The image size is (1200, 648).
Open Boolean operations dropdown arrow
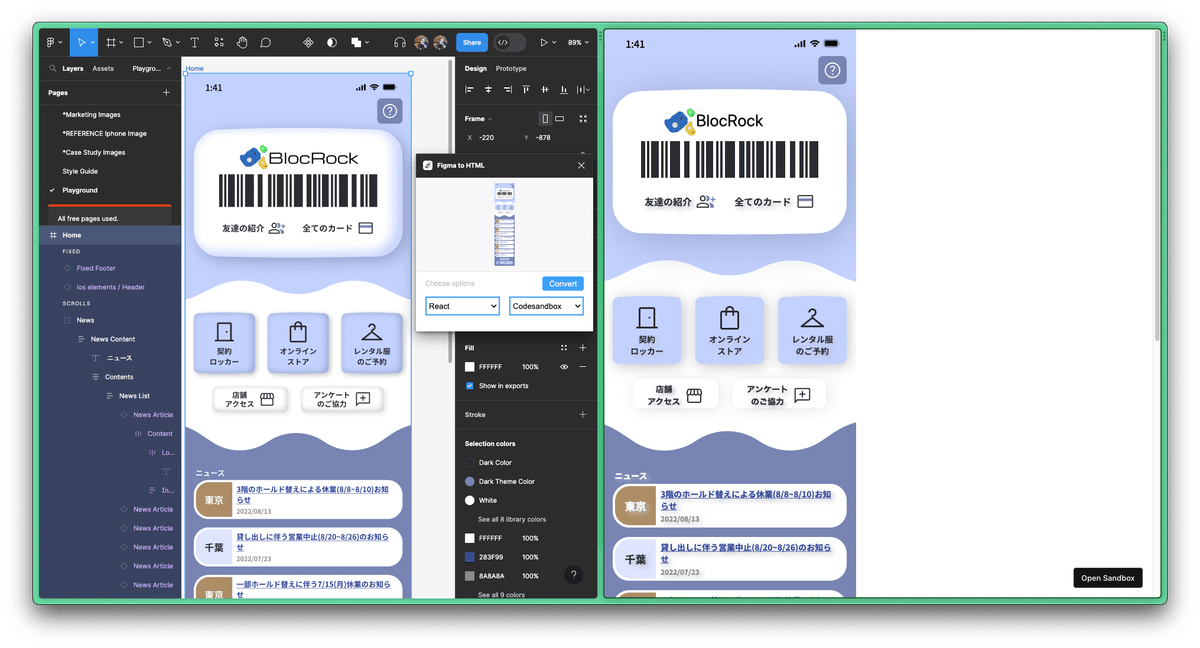coord(367,43)
